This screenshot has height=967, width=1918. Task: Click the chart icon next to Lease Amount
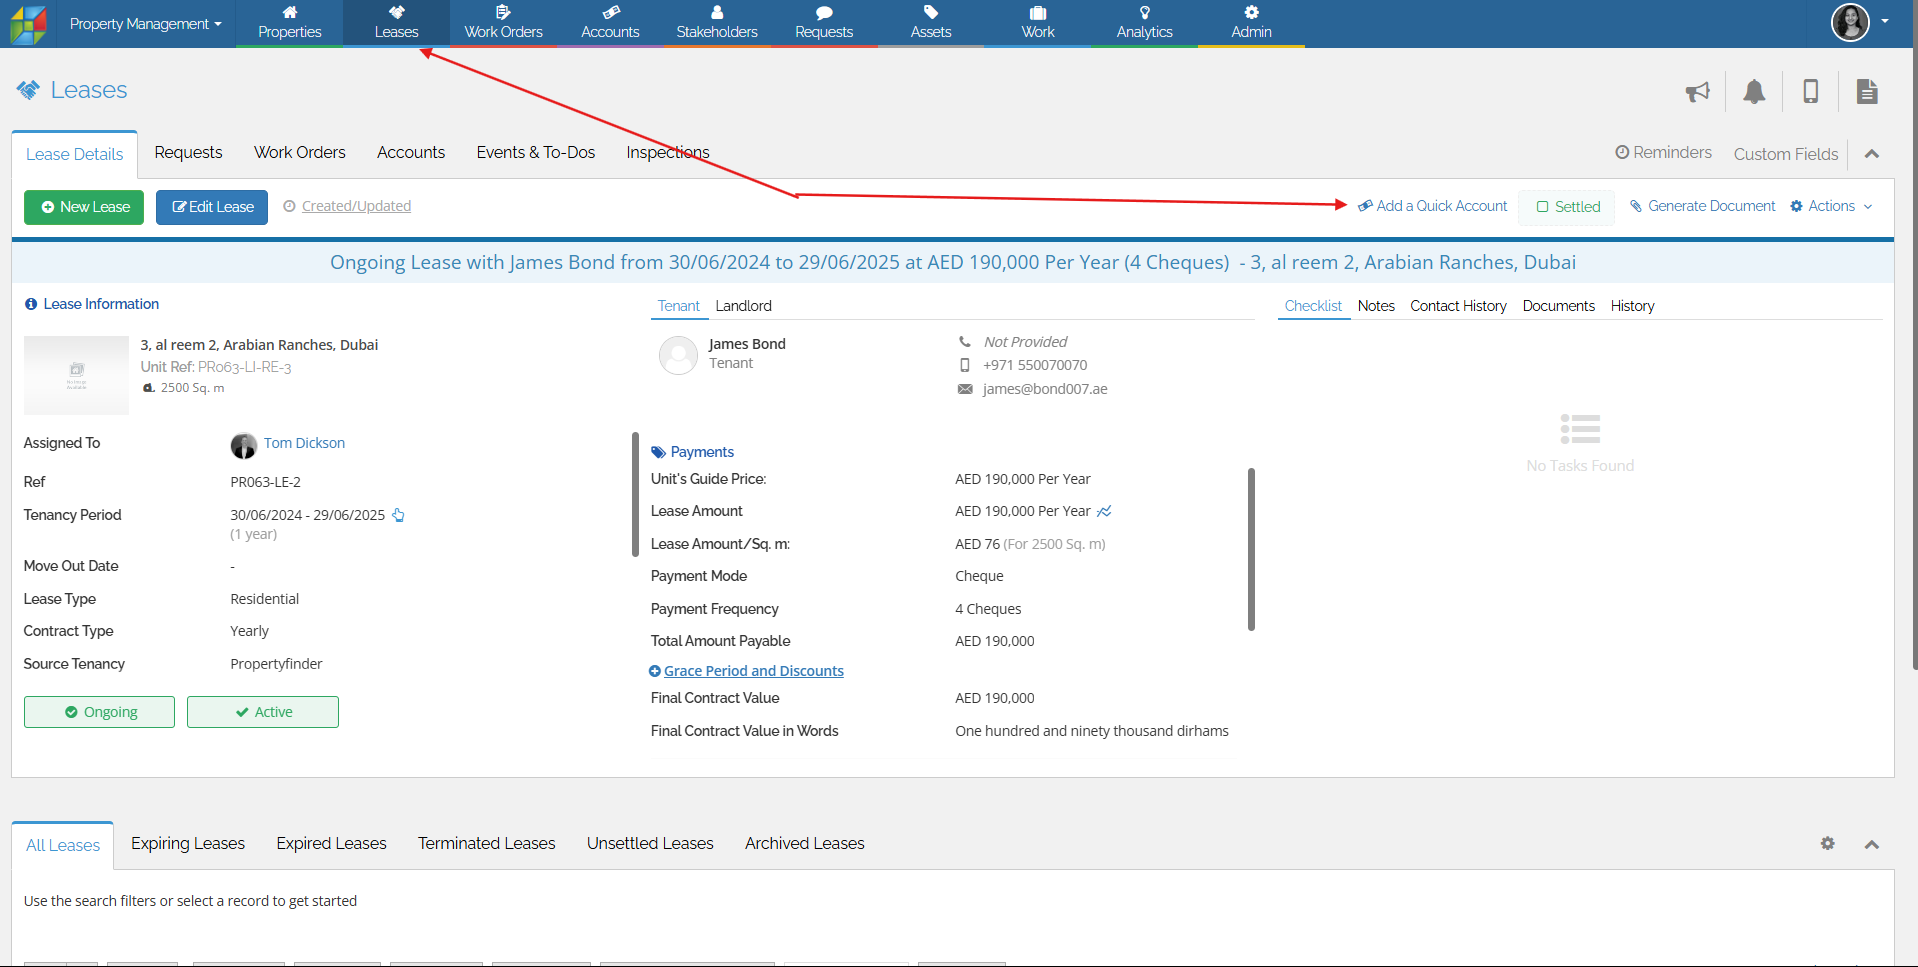1104,511
